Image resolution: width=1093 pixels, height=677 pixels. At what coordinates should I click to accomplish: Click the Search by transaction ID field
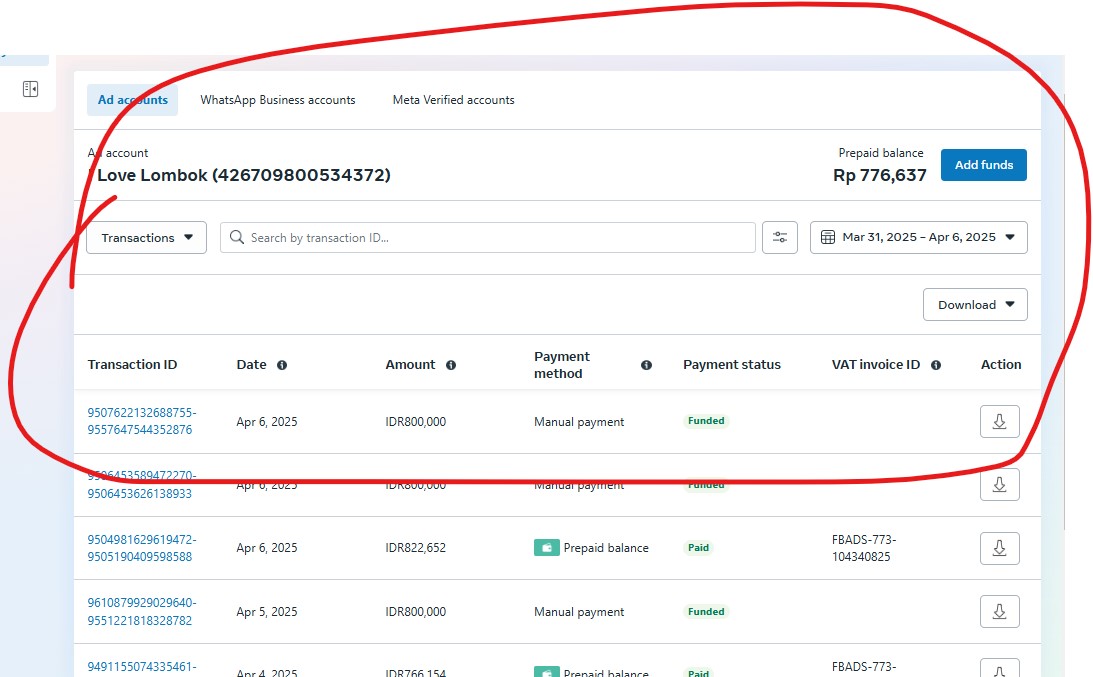coord(488,238)
